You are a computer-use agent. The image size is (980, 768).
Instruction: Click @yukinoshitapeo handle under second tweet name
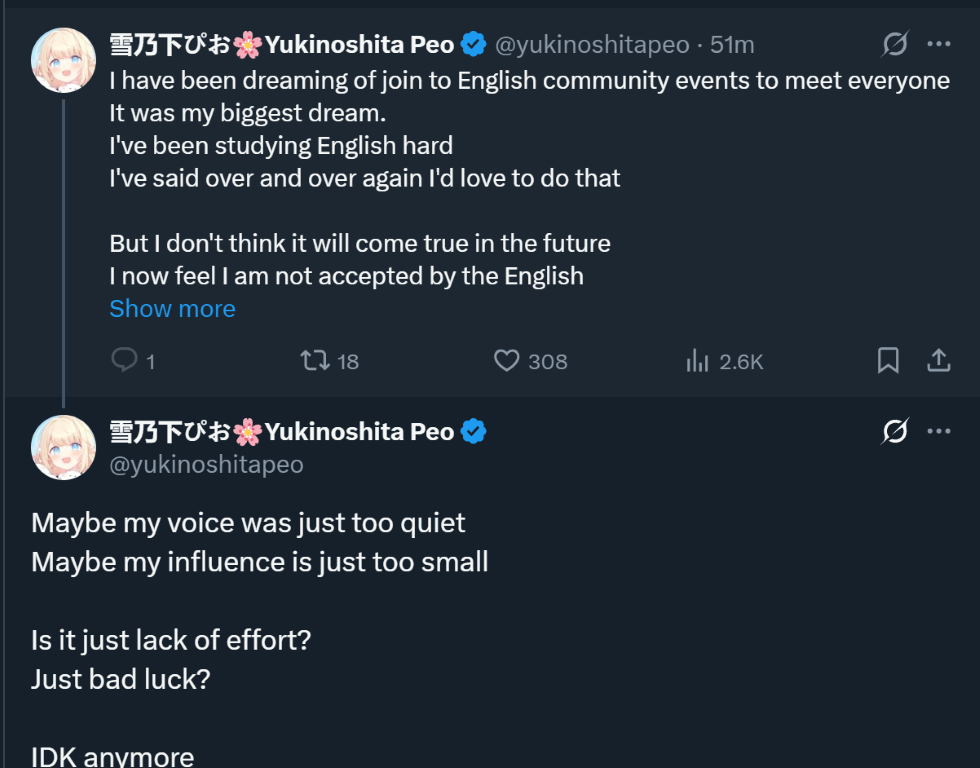(x=206, y=465)
